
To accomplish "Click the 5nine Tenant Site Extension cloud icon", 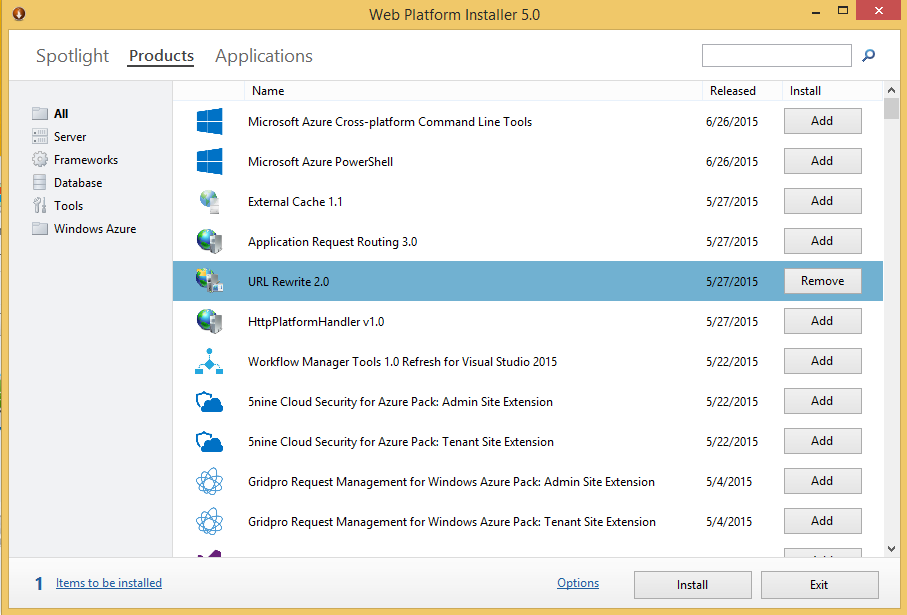I will pyautogui.click(x=209, y=441).
